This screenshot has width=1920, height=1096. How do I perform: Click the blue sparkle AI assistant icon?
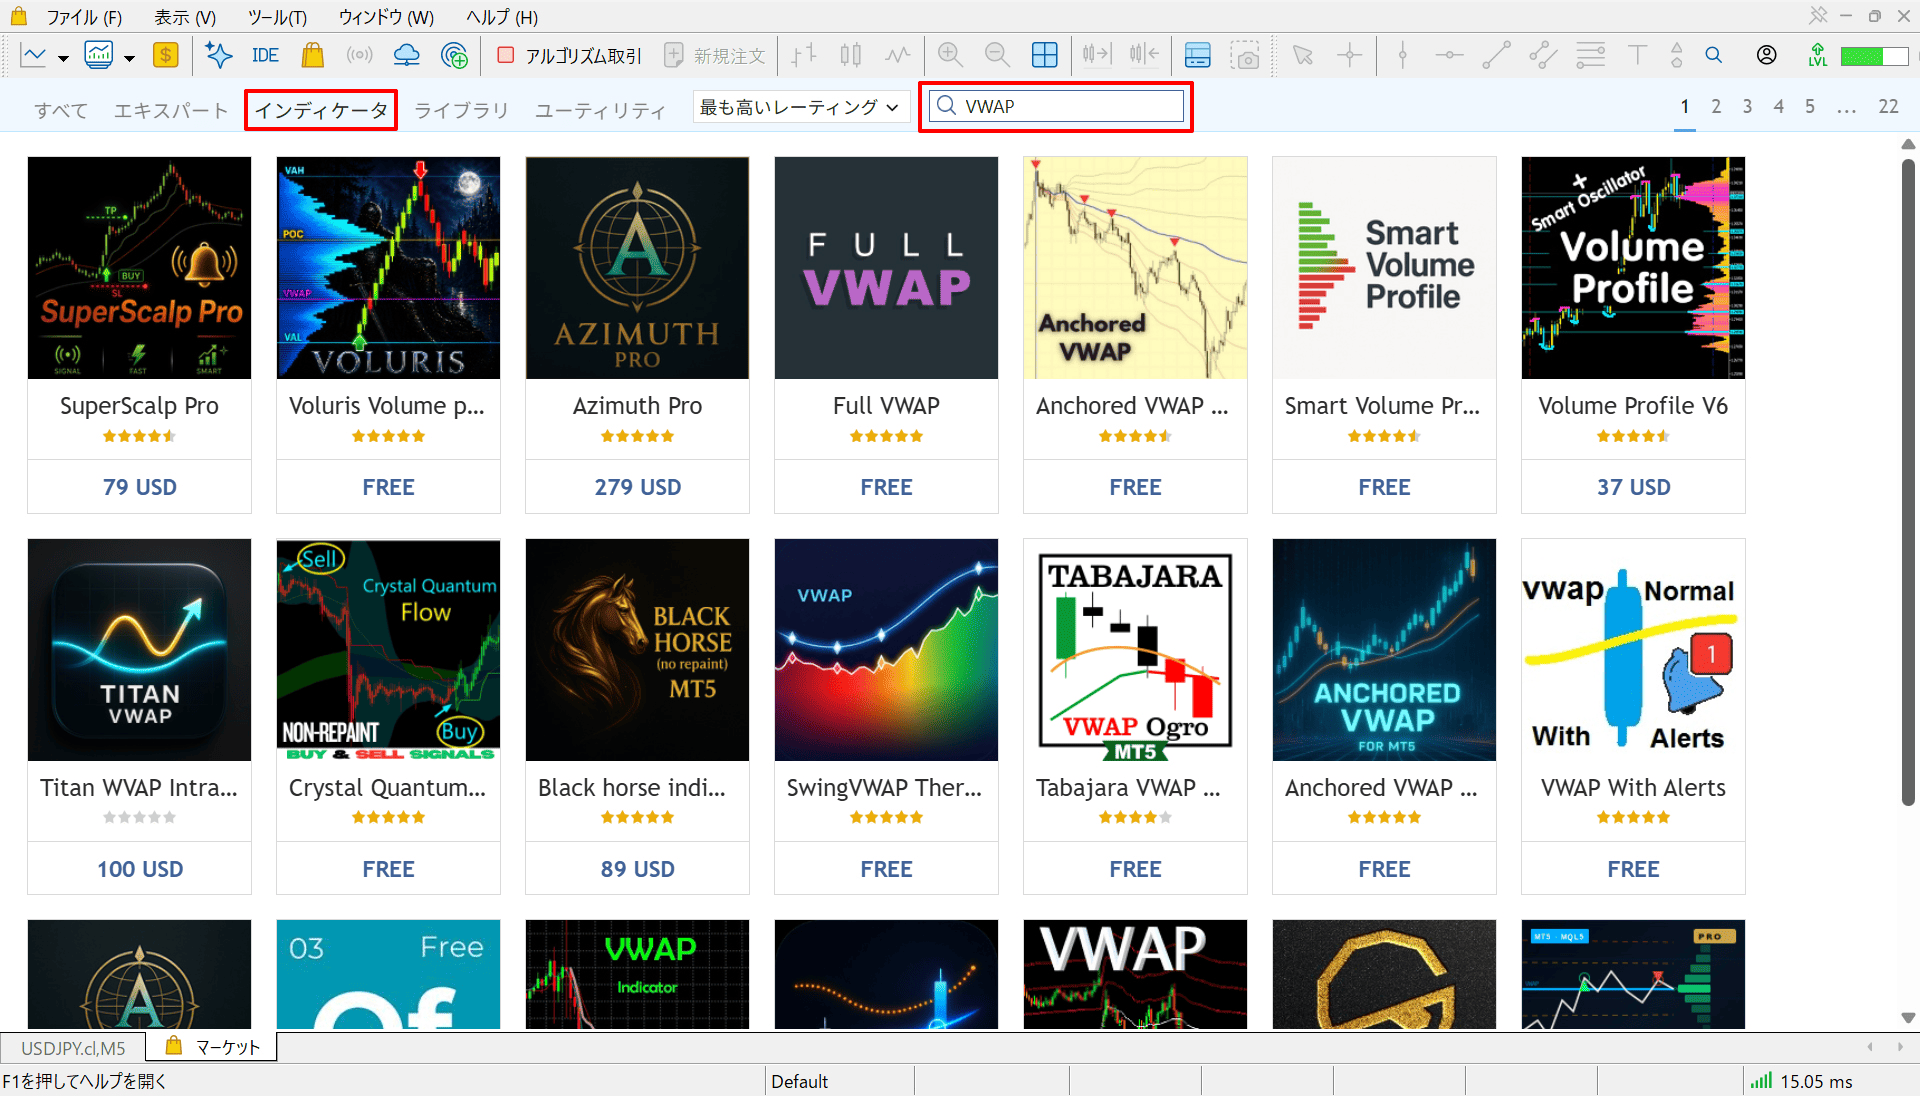coord(218,55)
